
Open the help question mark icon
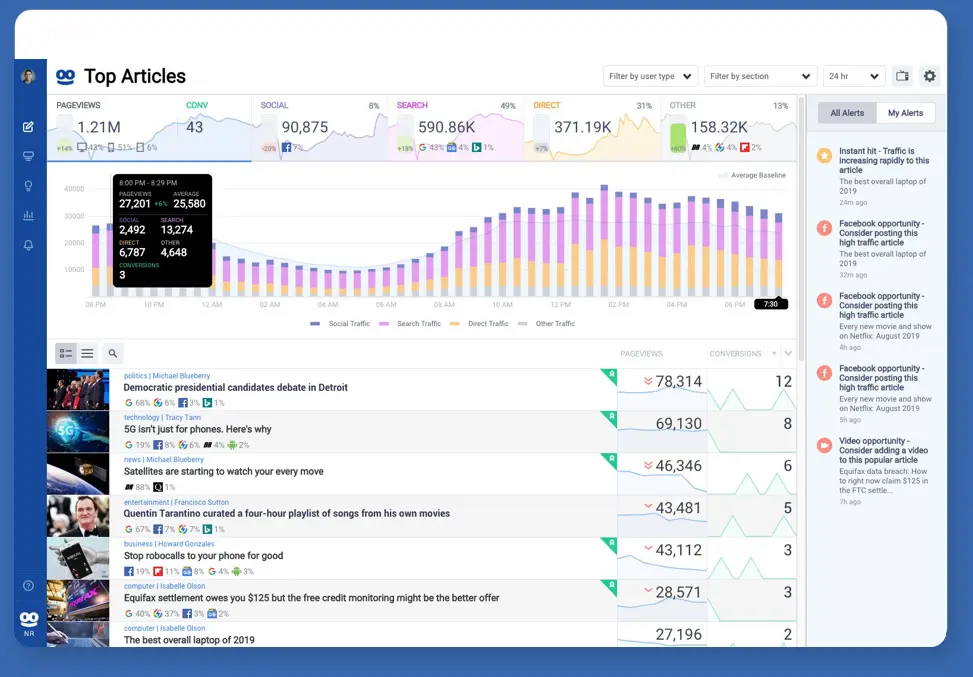pyautogui.click(x=29, y=585)
